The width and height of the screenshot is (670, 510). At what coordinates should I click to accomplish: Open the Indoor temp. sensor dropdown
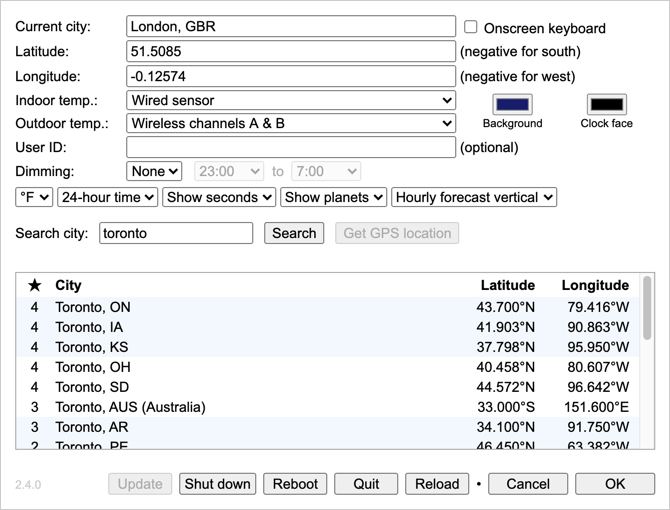(x=290, y=100)
